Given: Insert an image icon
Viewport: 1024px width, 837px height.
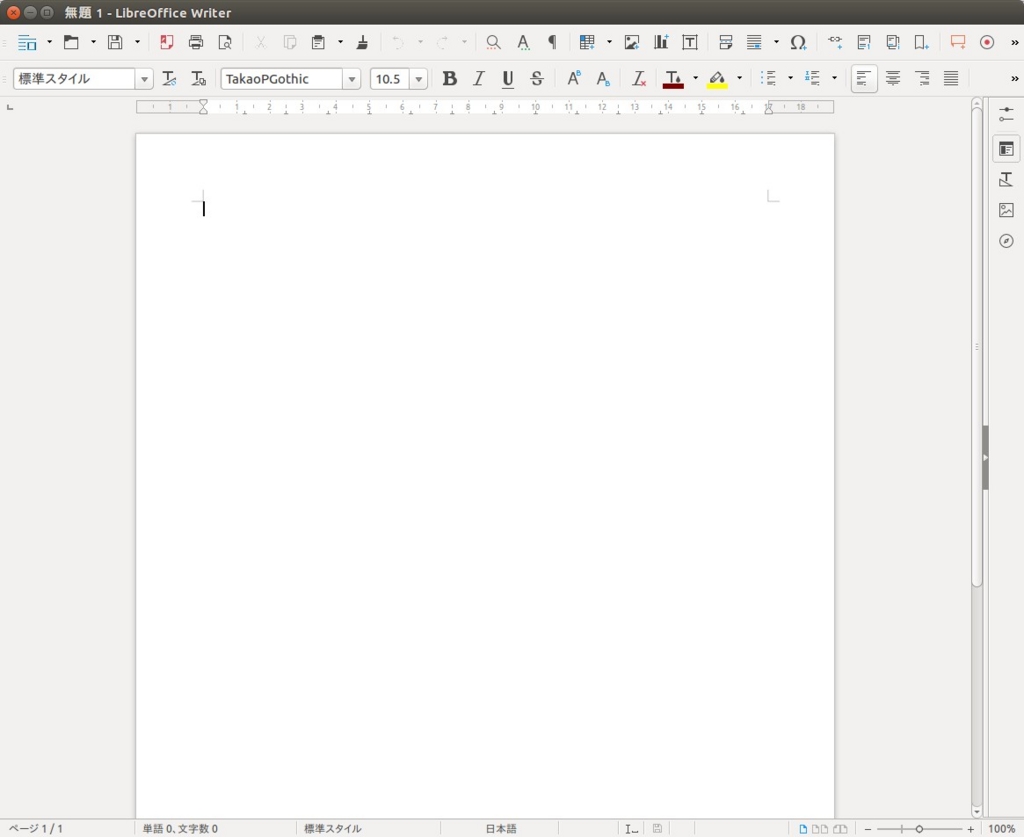Looking at the screenshot, I should (632, 42).
